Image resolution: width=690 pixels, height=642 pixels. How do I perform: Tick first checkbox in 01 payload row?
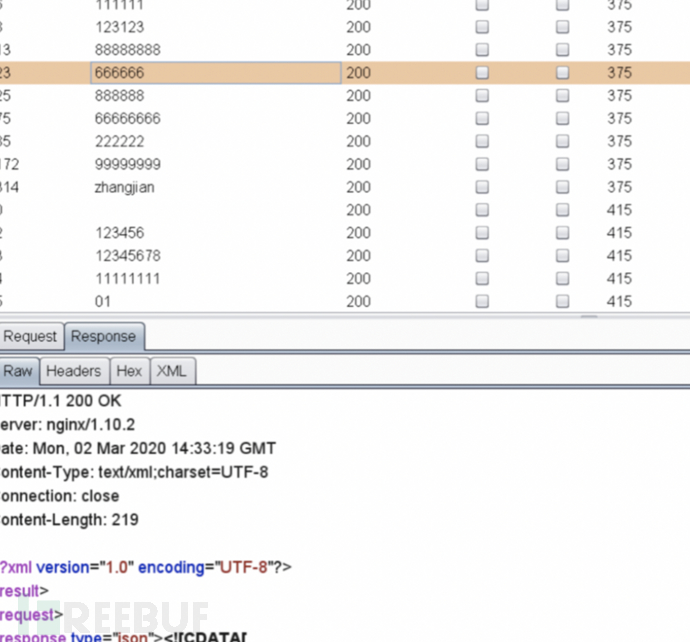pyautogui.click(x=482, y=301)
